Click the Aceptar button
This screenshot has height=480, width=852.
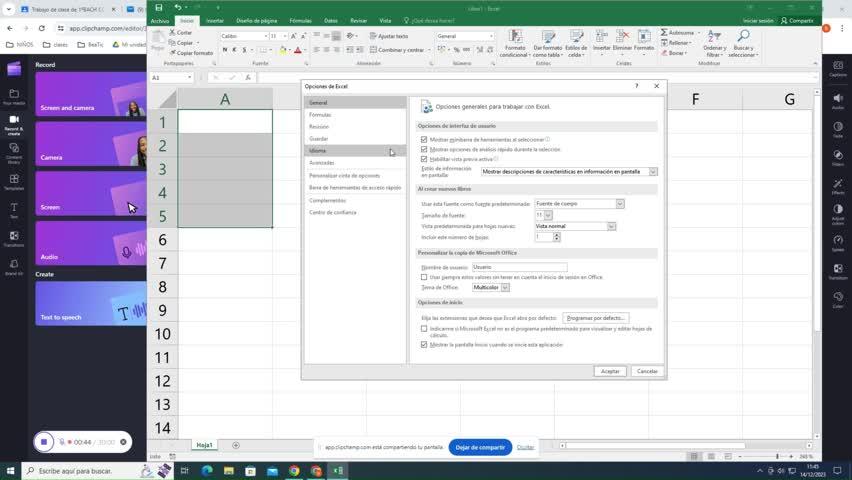click(610, 371)
